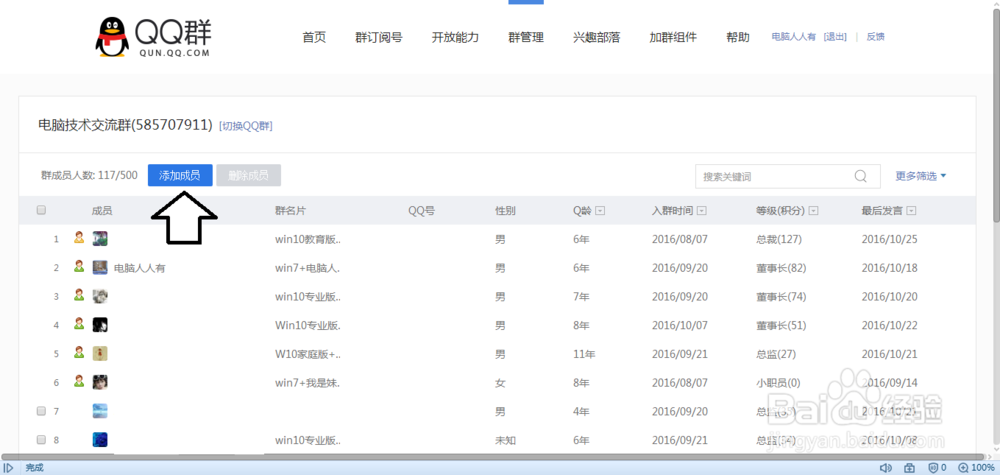Screen dimensions: 1000x475
Task: Click the ad-block shield icon
Action: (932, 468)
